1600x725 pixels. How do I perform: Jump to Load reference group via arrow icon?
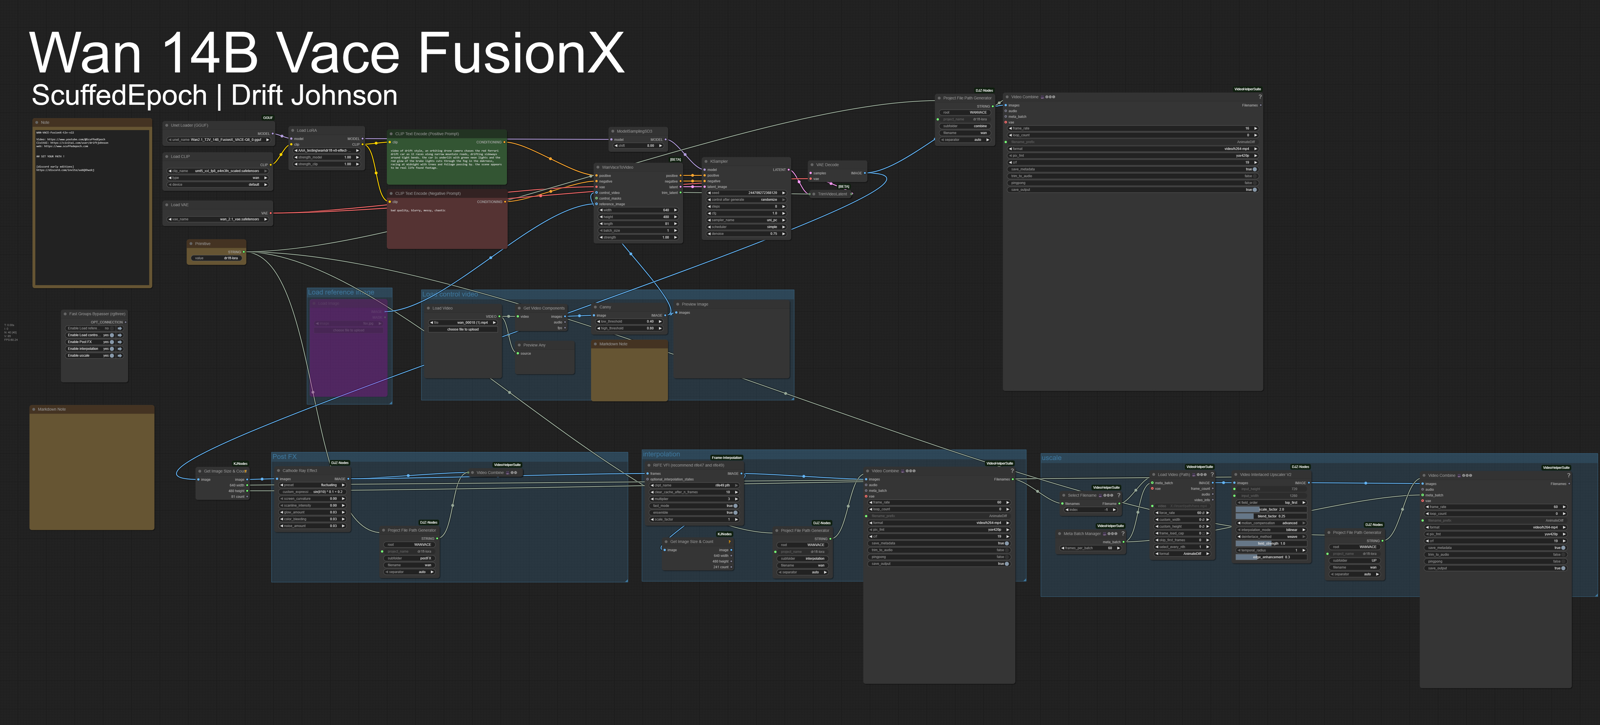click(120, 328)
